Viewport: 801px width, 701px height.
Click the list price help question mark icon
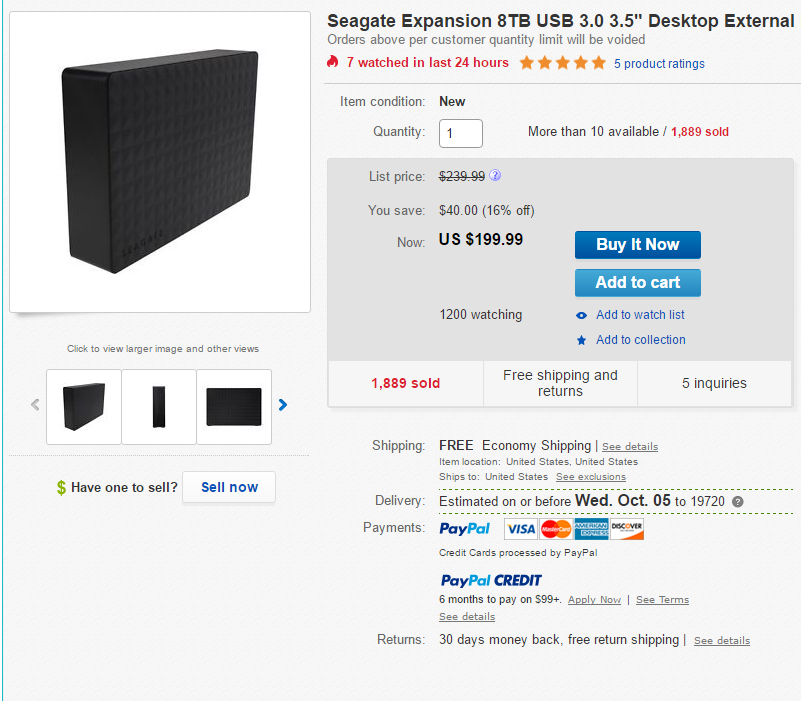point(495,176)
